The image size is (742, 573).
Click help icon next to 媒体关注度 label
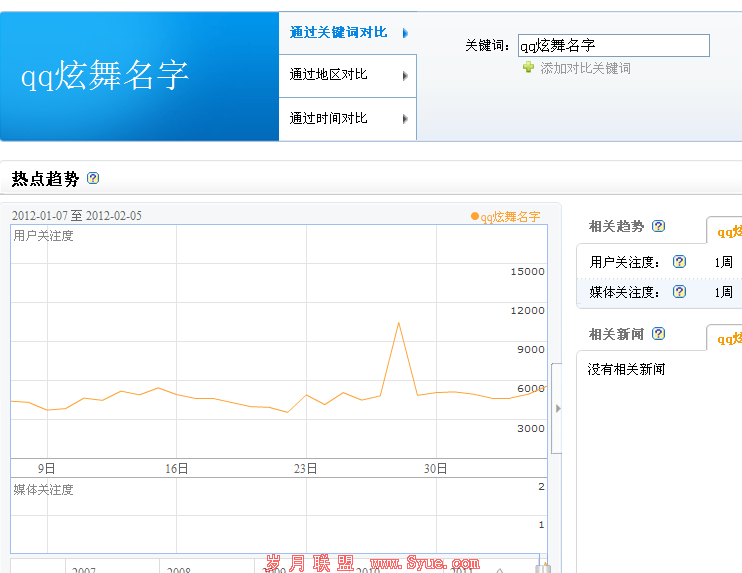(679, 292)
